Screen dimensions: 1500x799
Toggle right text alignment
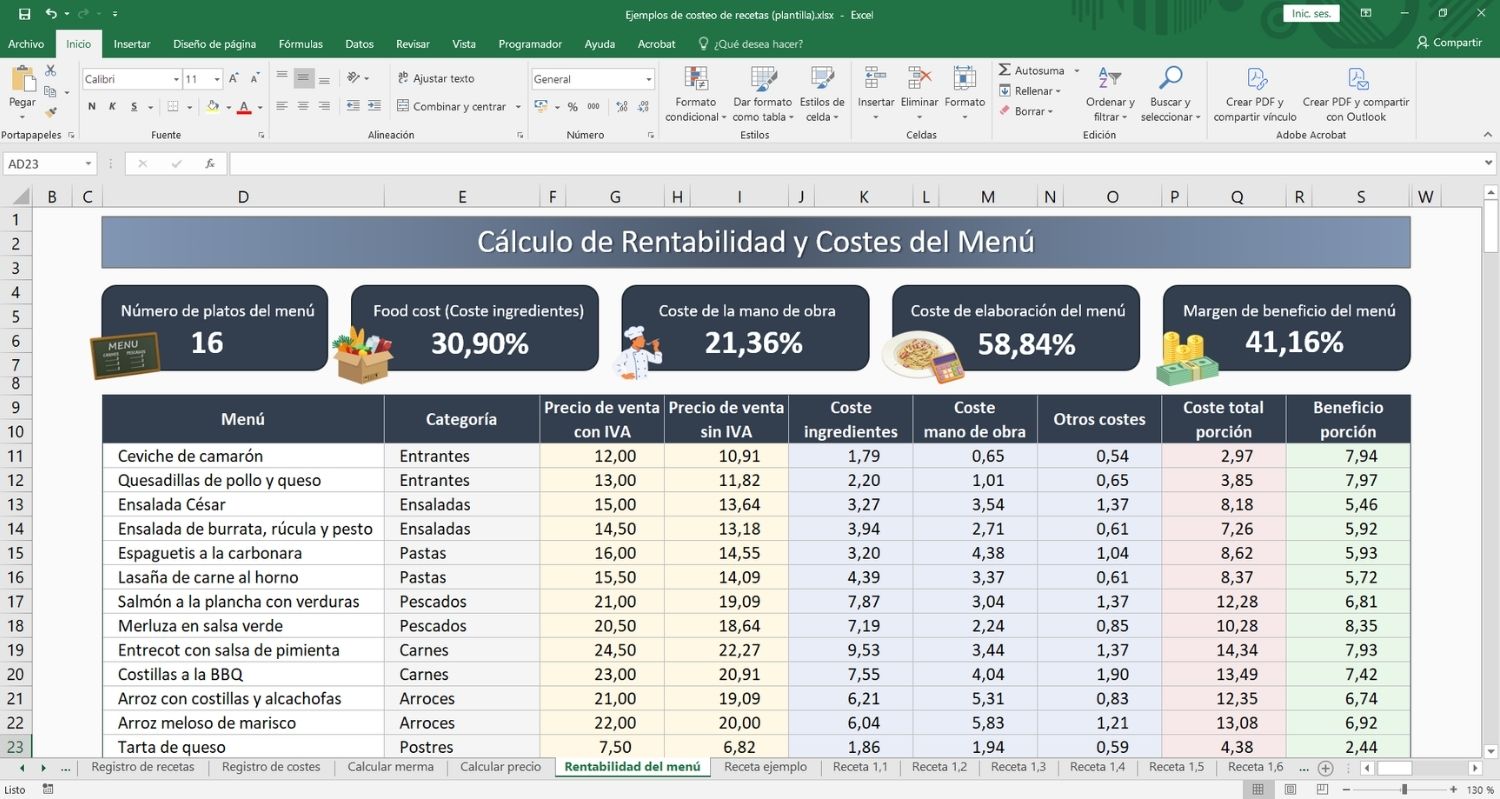pos(324,106)
